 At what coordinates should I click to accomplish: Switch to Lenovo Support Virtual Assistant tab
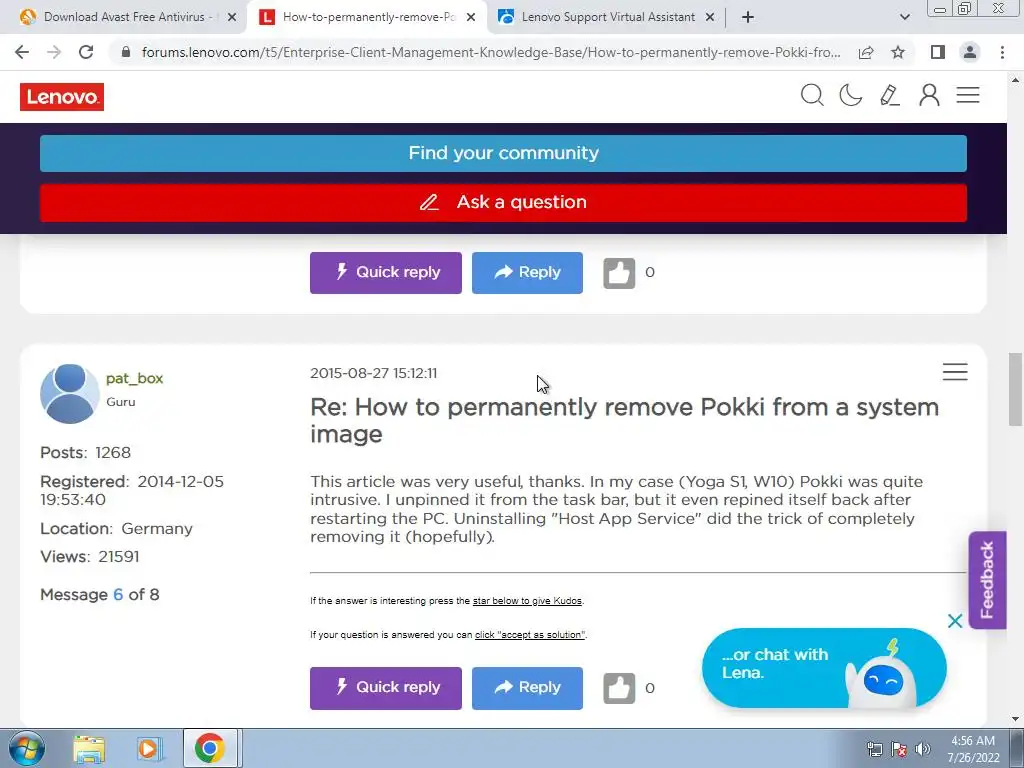pos(607,17)
